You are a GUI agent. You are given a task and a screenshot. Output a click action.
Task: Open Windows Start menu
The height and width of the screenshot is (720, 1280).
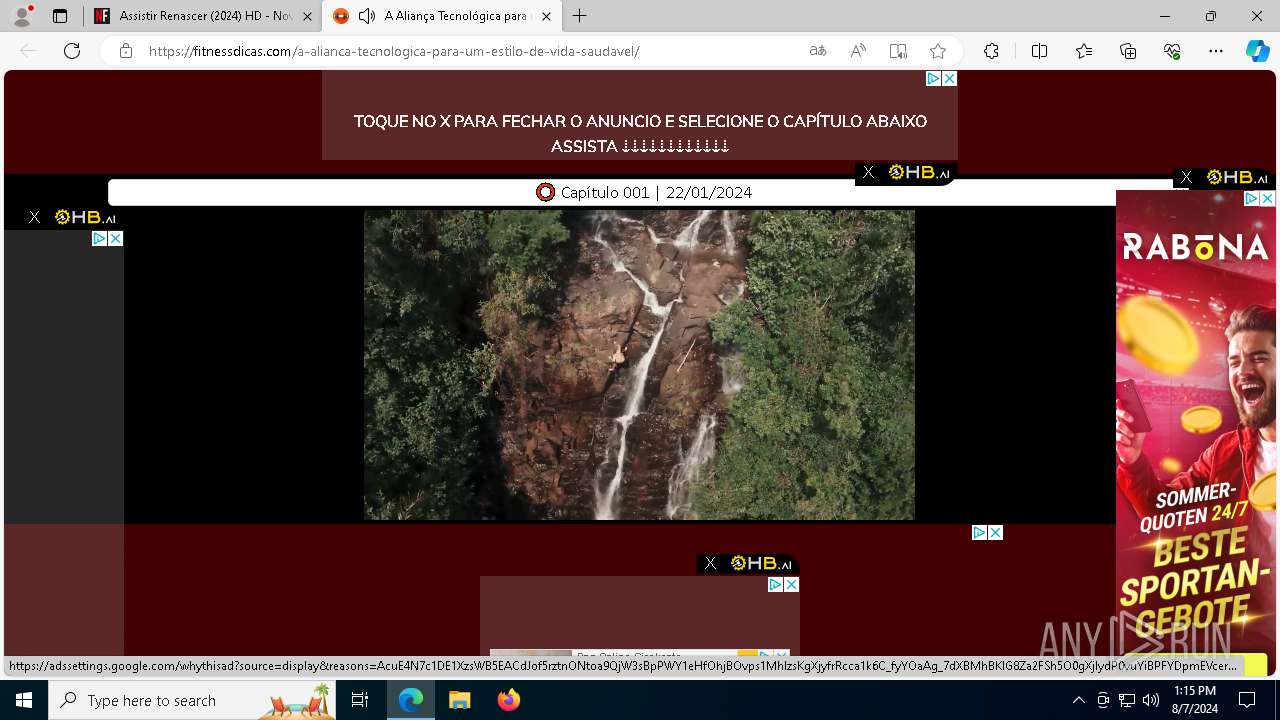24,700
